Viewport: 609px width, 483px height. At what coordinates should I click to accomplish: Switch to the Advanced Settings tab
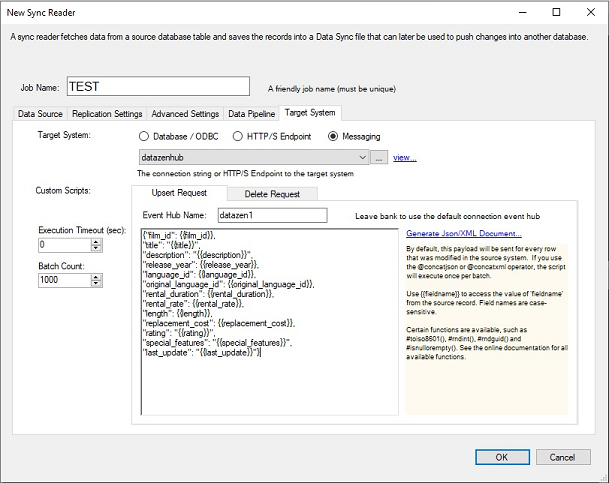tap(185, 114)
